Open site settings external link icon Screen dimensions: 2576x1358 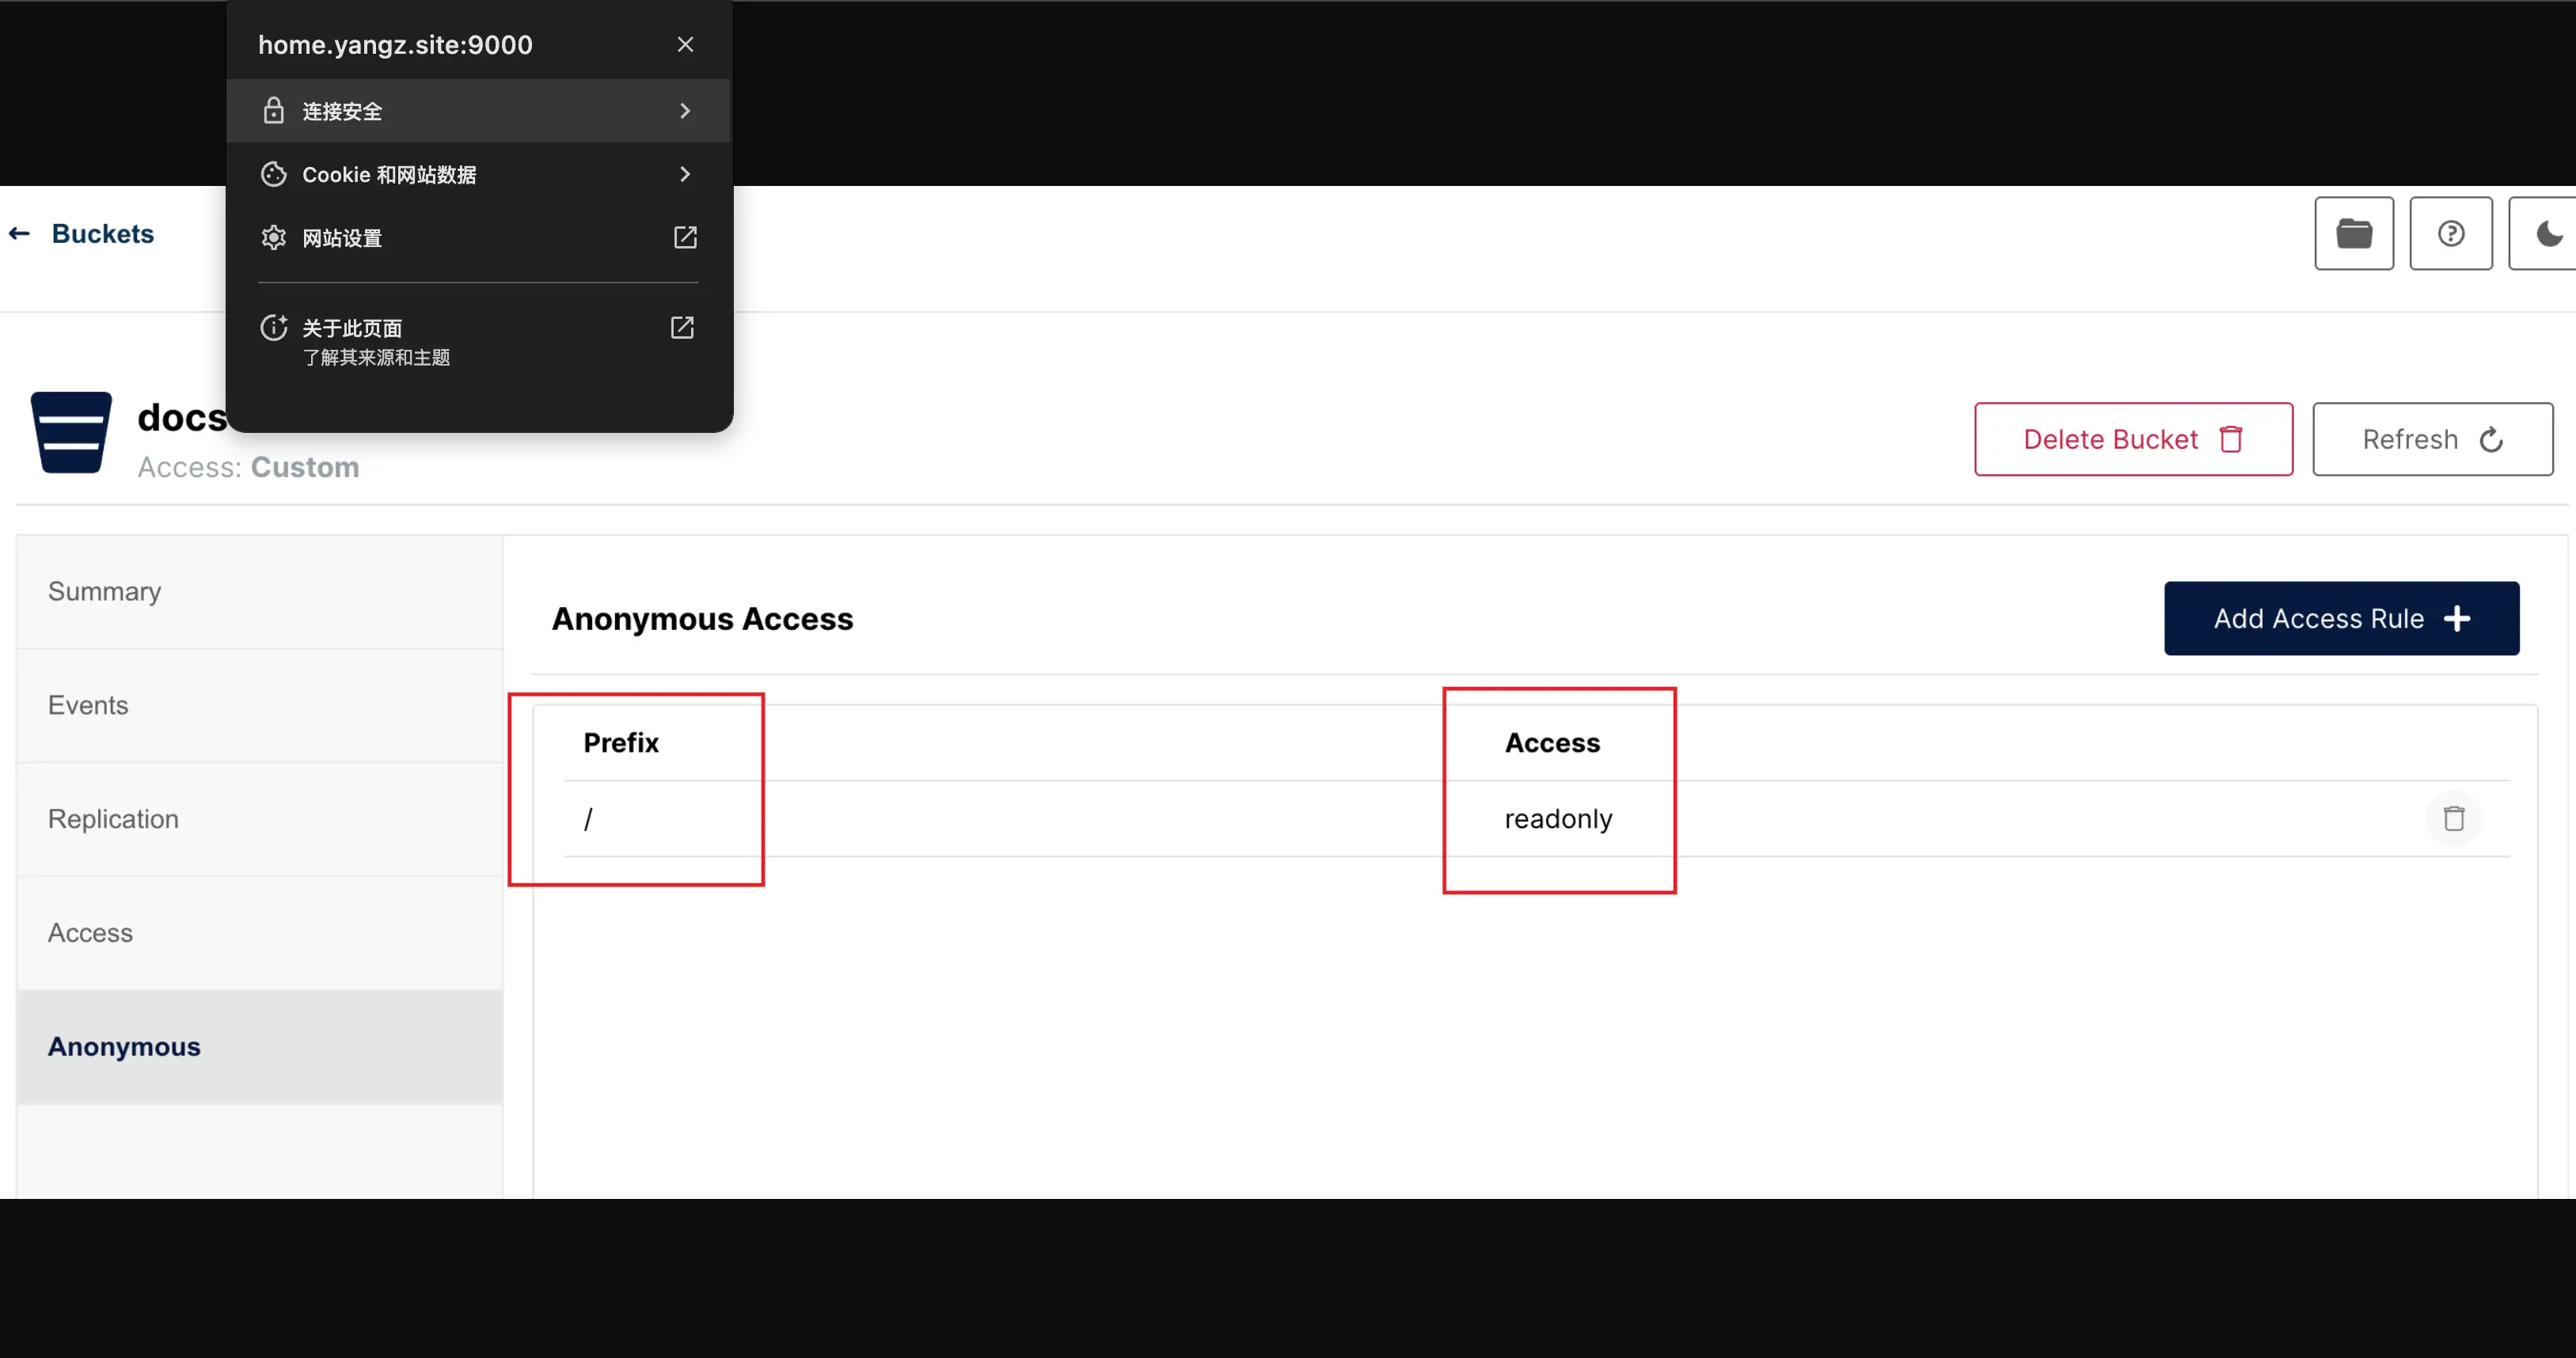(x=685, y=238)
